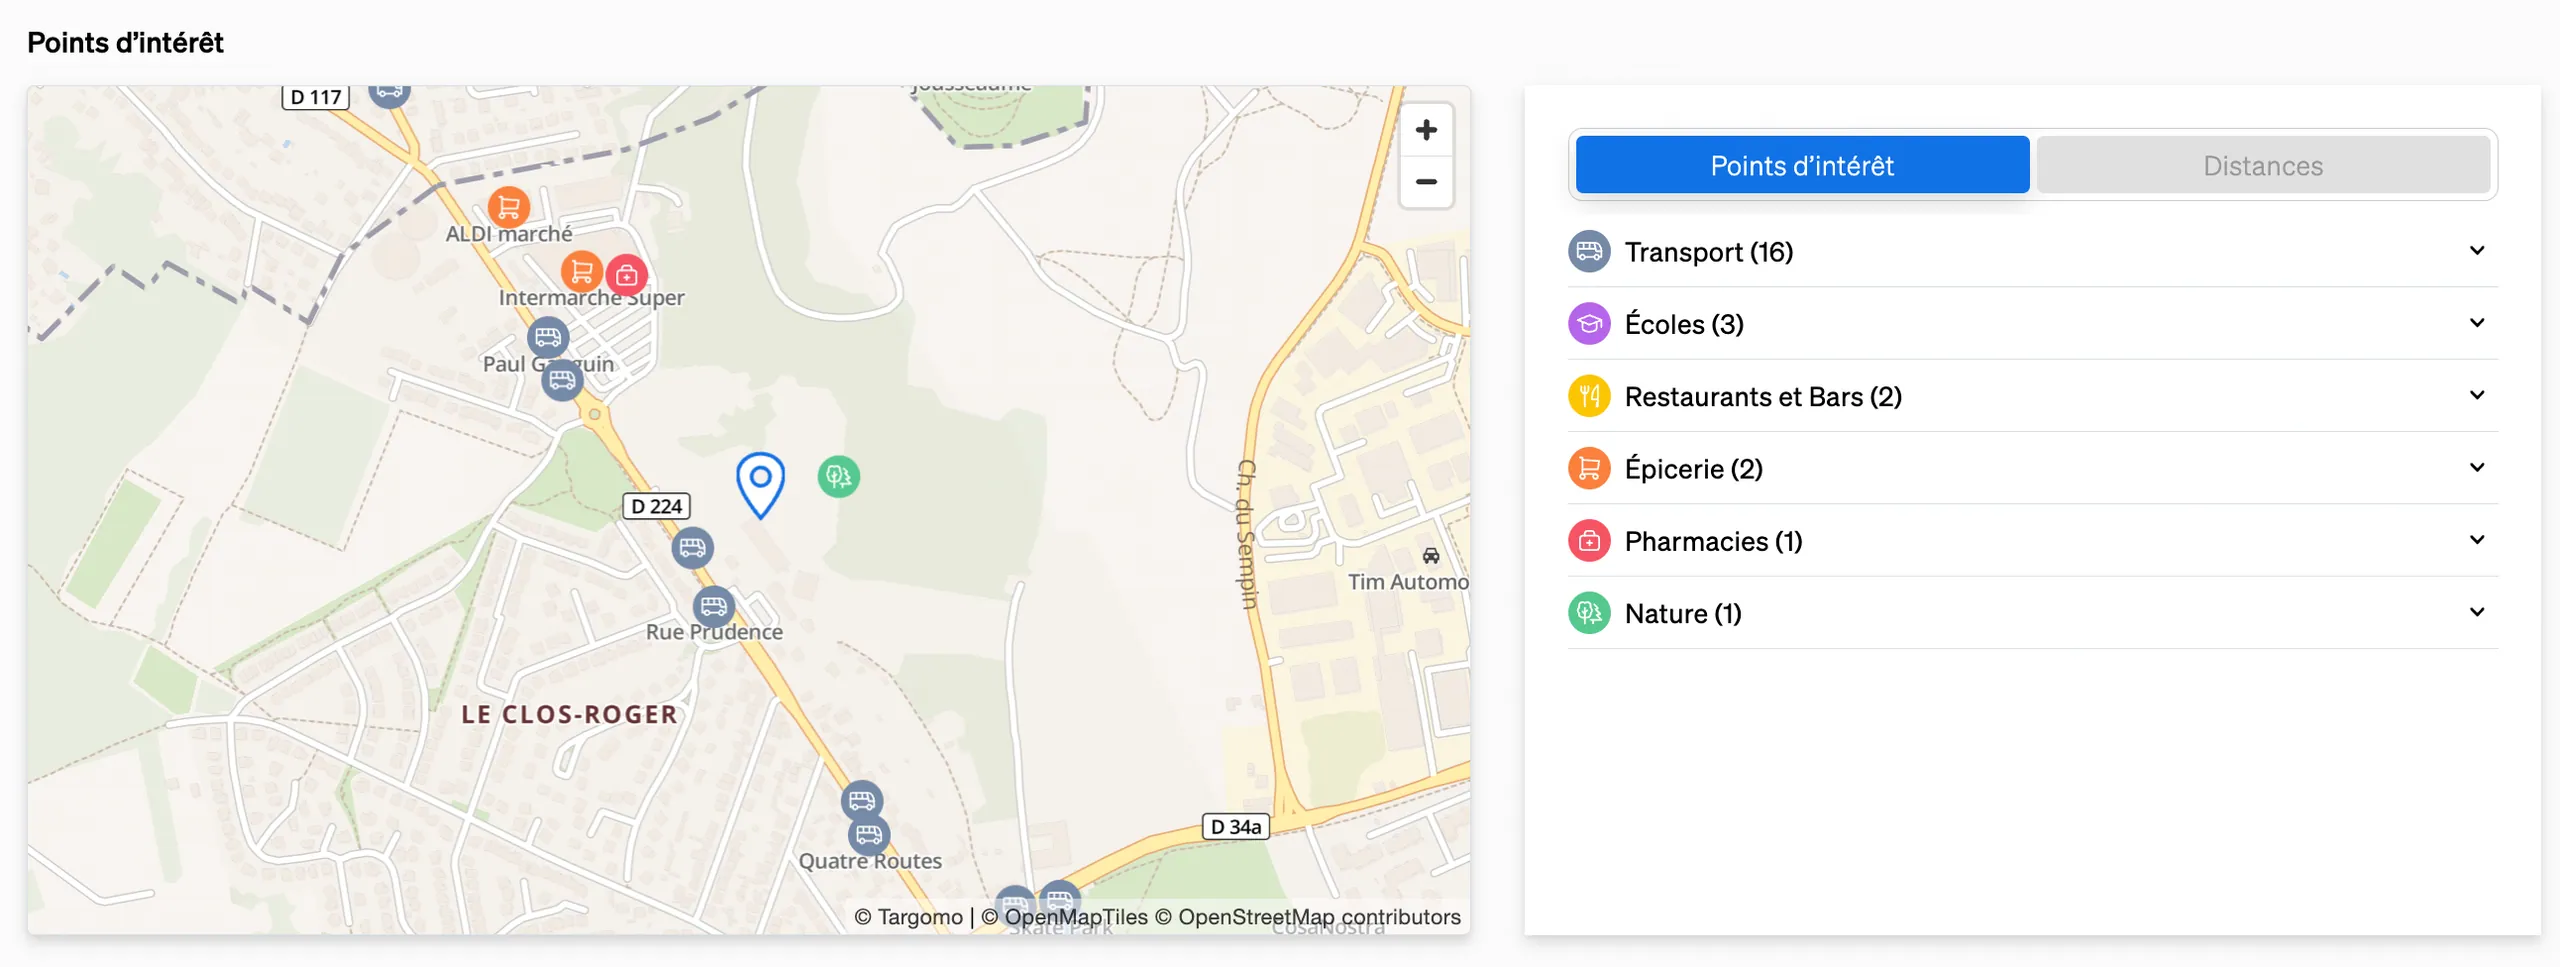Click bus stop marker above Paul Gauguin label
The image size is (2560, 967).
548,337
